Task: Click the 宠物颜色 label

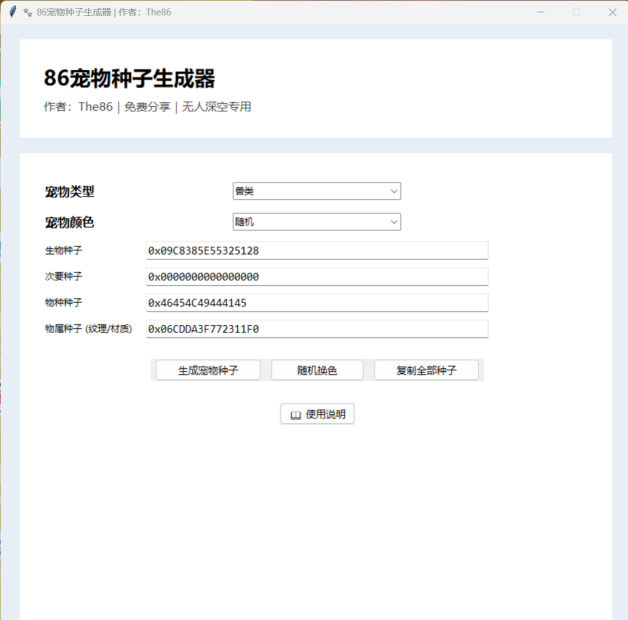Action: 70,222
